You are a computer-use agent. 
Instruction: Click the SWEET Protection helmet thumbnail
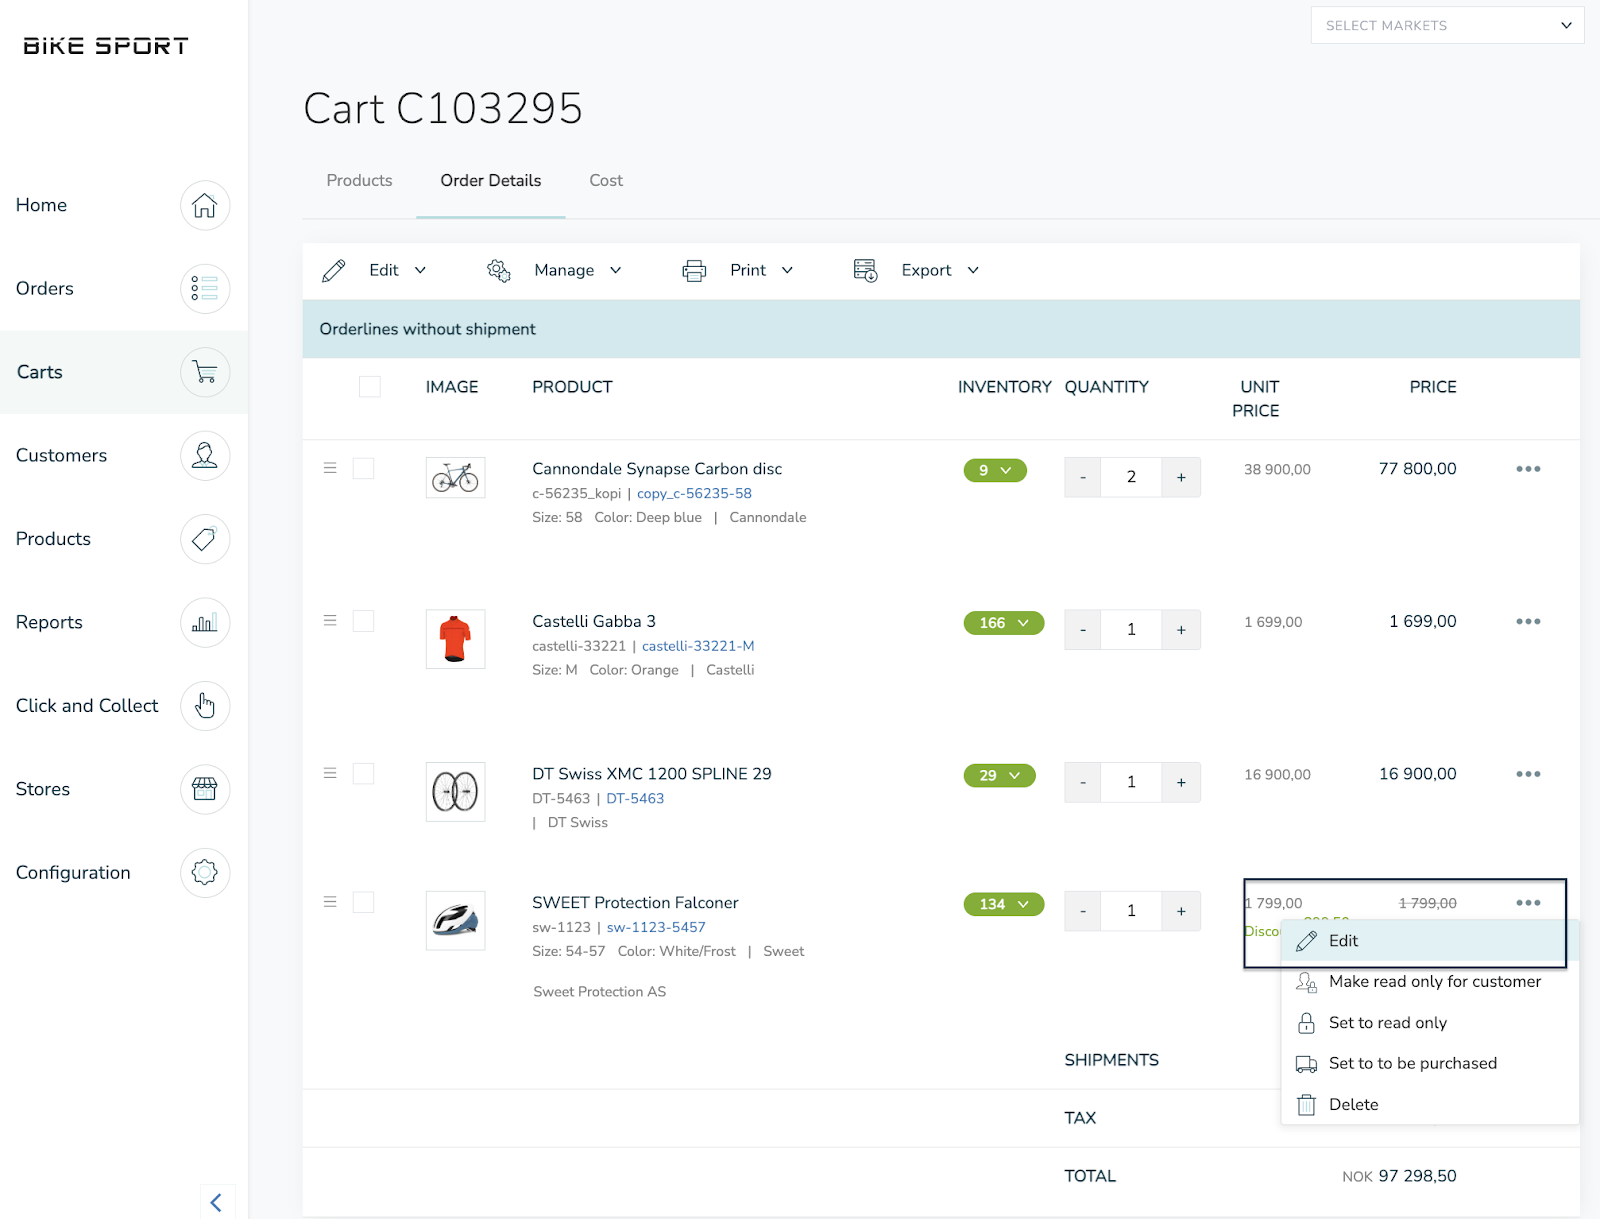(456, 920)
